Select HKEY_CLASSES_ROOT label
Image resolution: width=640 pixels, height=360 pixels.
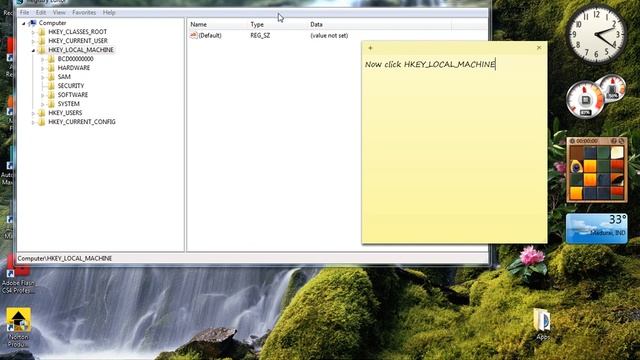tap(78, 32)
